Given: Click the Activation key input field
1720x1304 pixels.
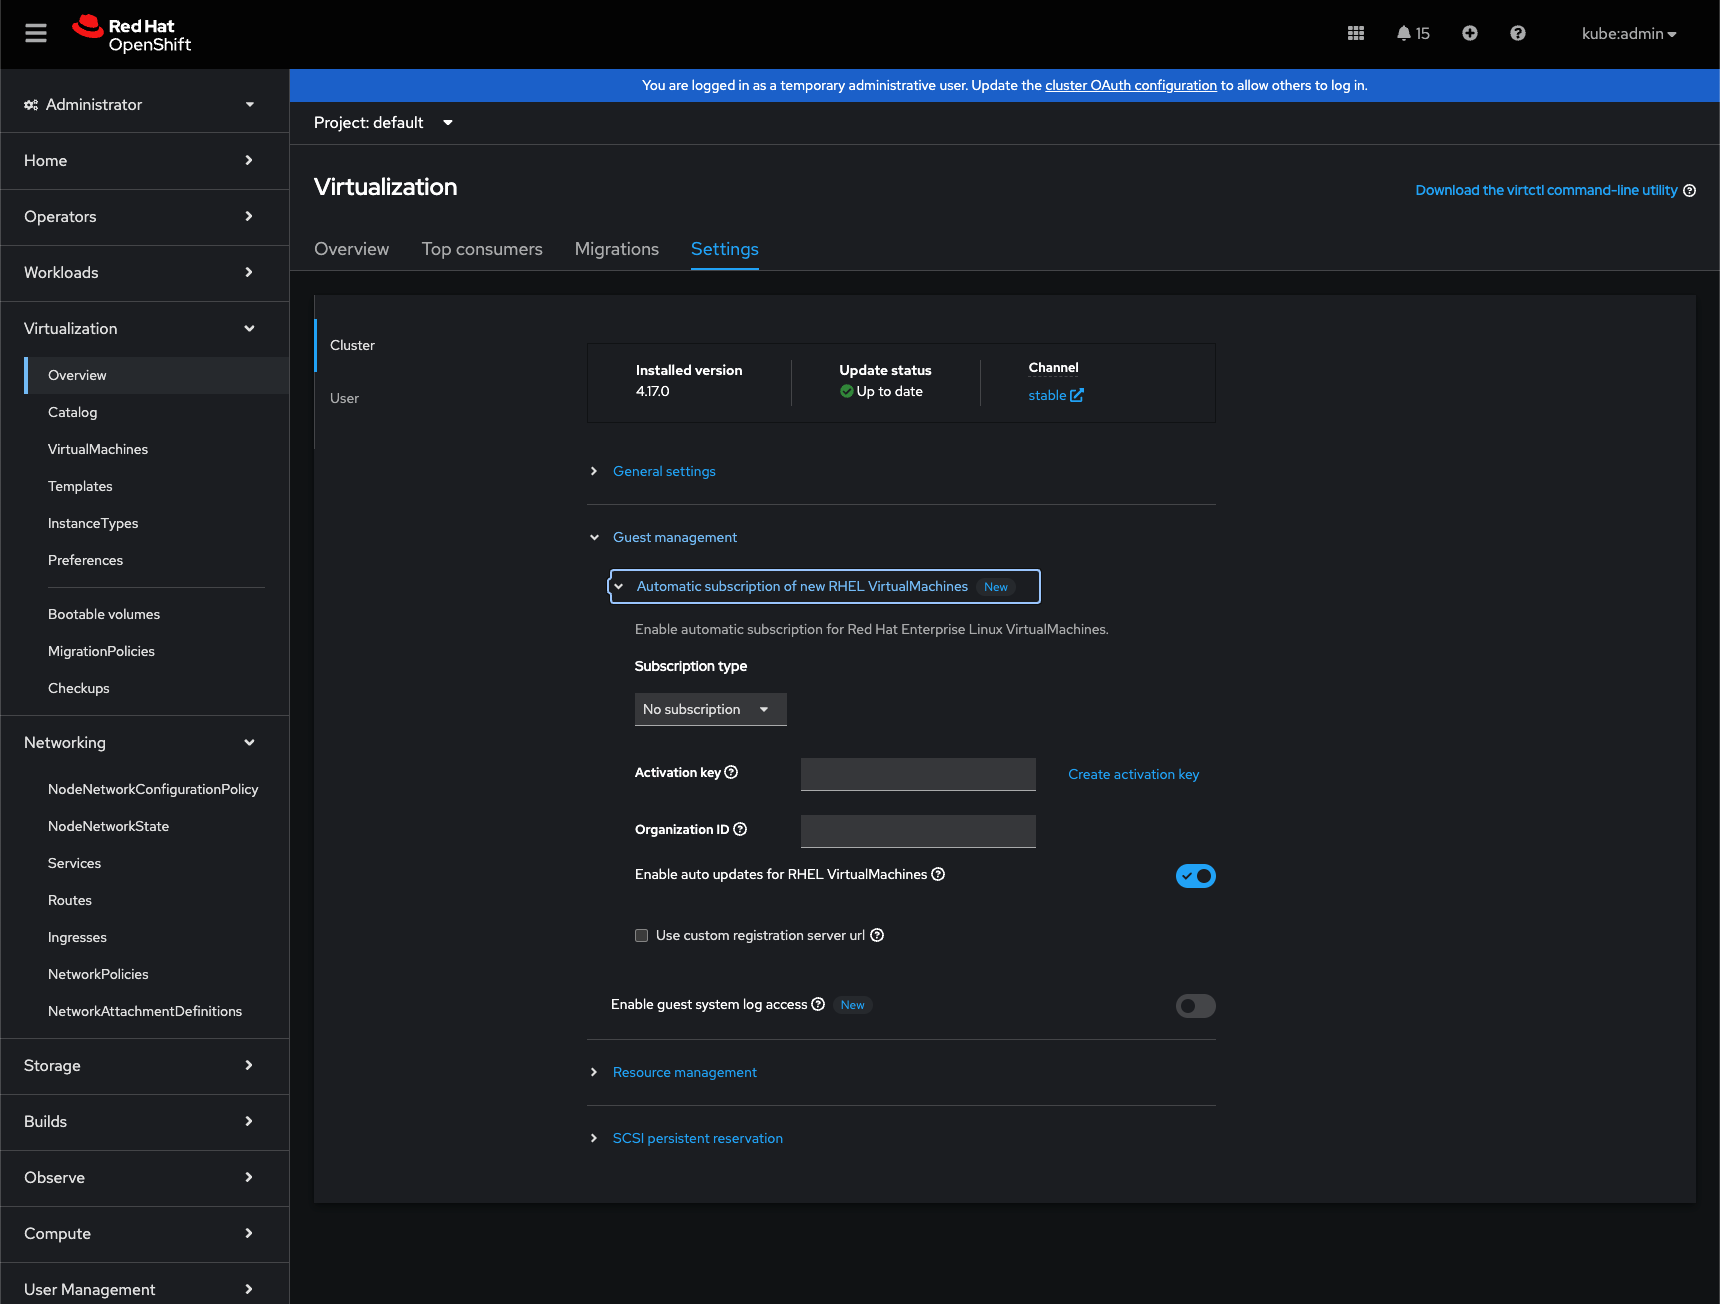Looking at the screenshot, I should pos(918,774).
